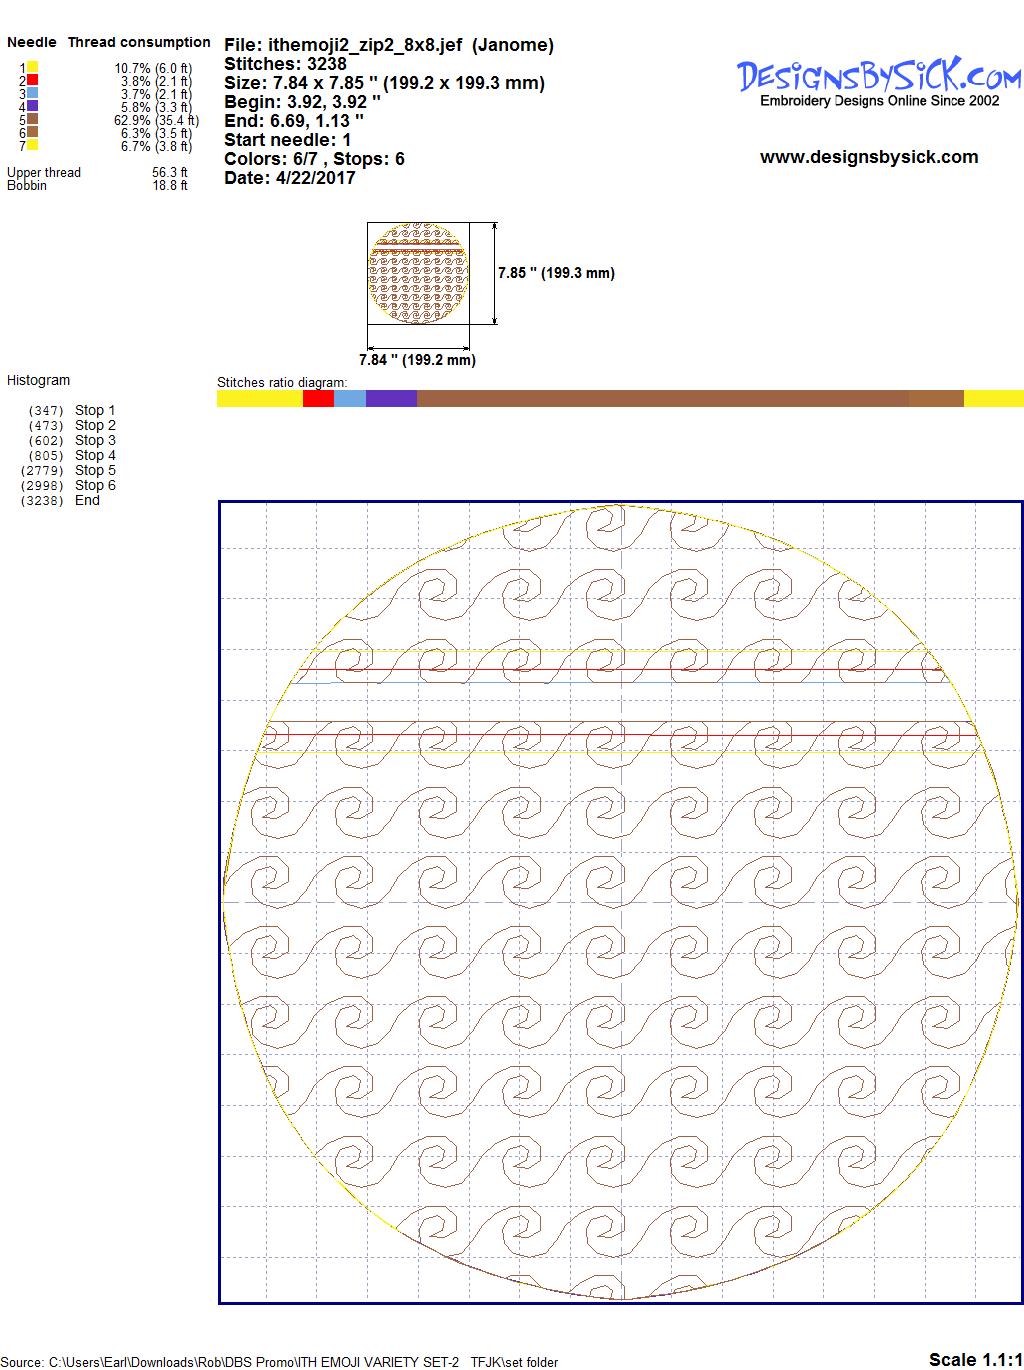Viewport: 1024px width, 1370px height.
Task: Click the Thread consumption column header
Action: click(139, 42)
